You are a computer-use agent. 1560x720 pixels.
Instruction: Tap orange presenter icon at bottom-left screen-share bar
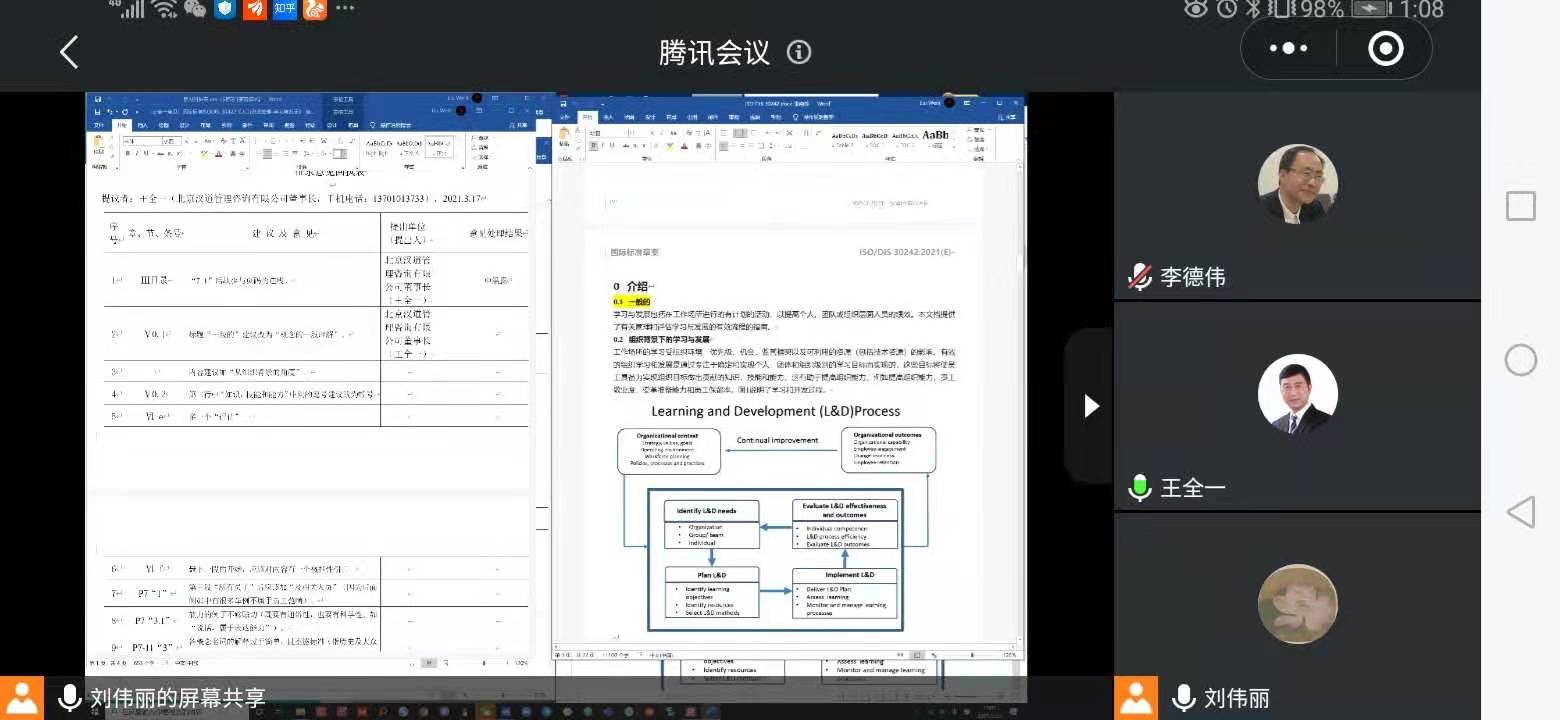(21, 698)
